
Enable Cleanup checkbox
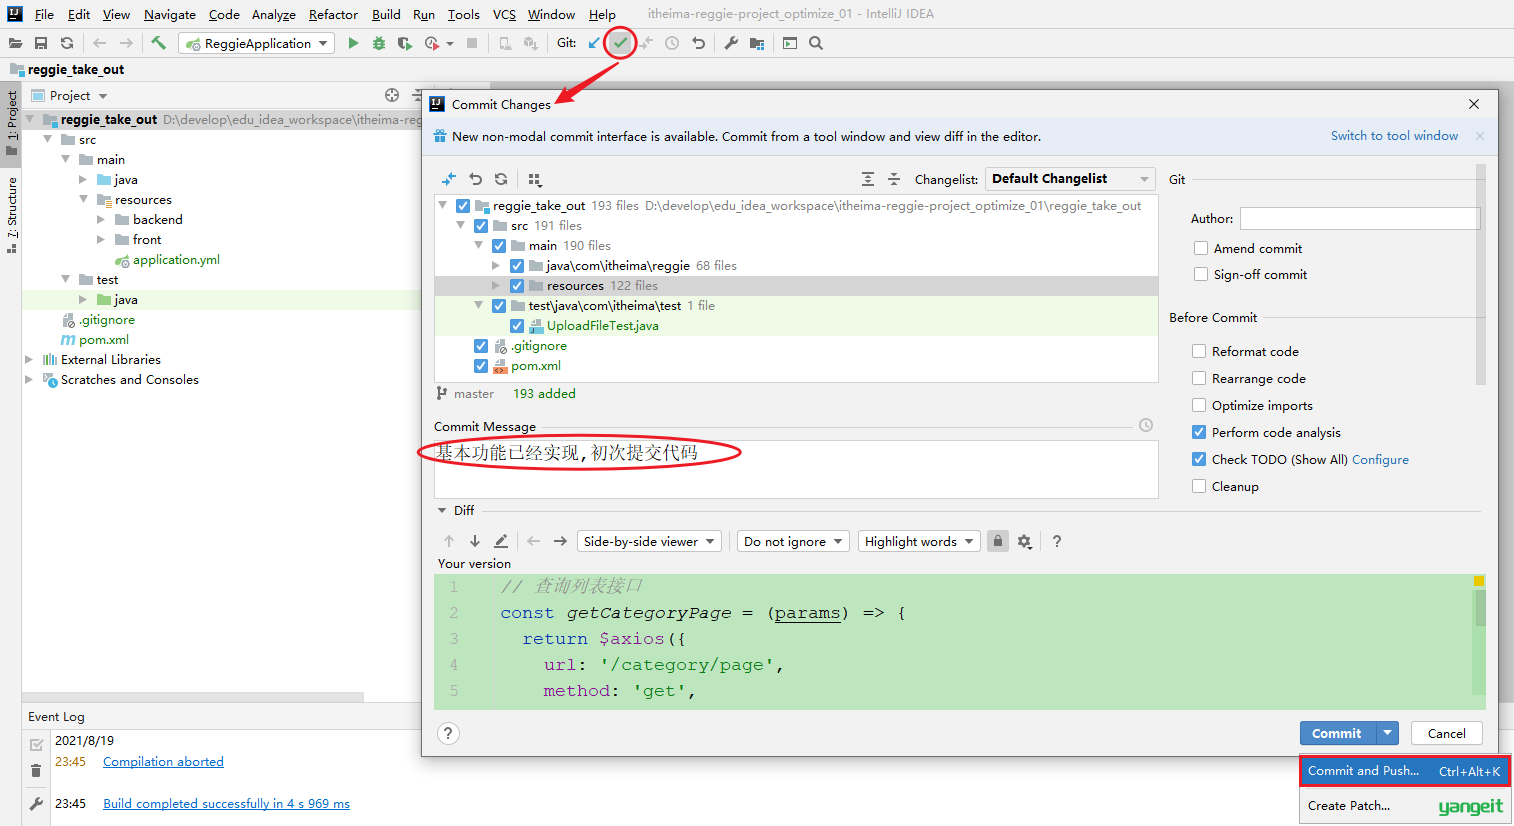1199,486
